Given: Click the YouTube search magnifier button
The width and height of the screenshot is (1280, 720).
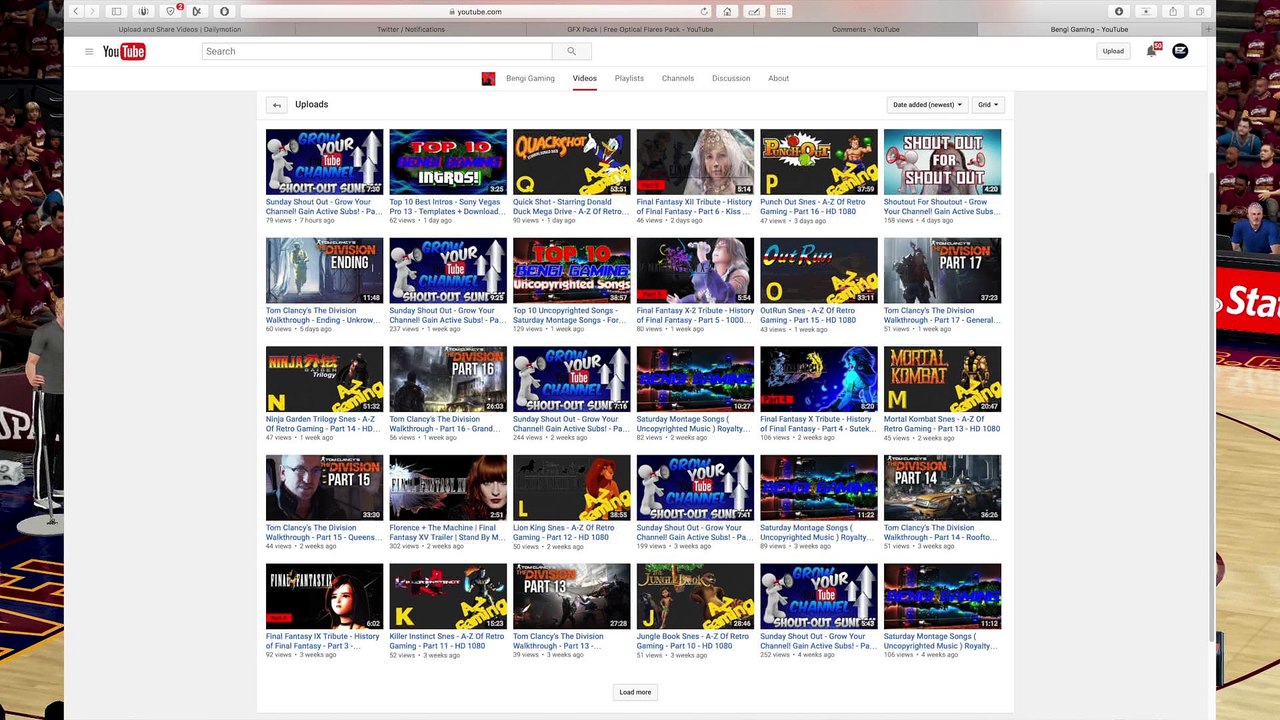Looking at the screenshot, I should 571,51.
